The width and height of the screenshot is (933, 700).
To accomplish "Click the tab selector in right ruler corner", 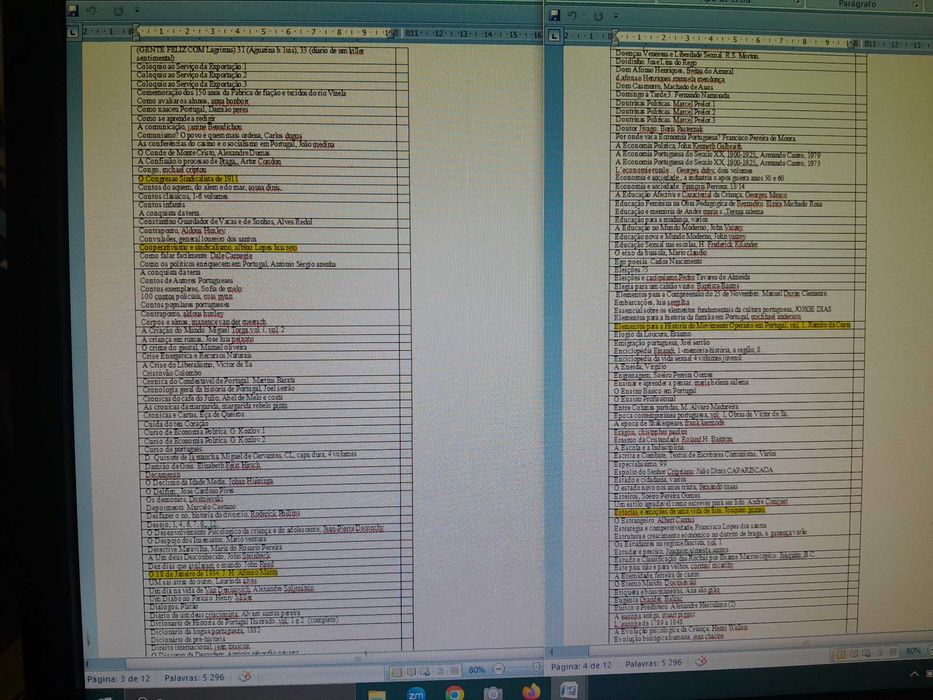I will (x=553, y=36).
